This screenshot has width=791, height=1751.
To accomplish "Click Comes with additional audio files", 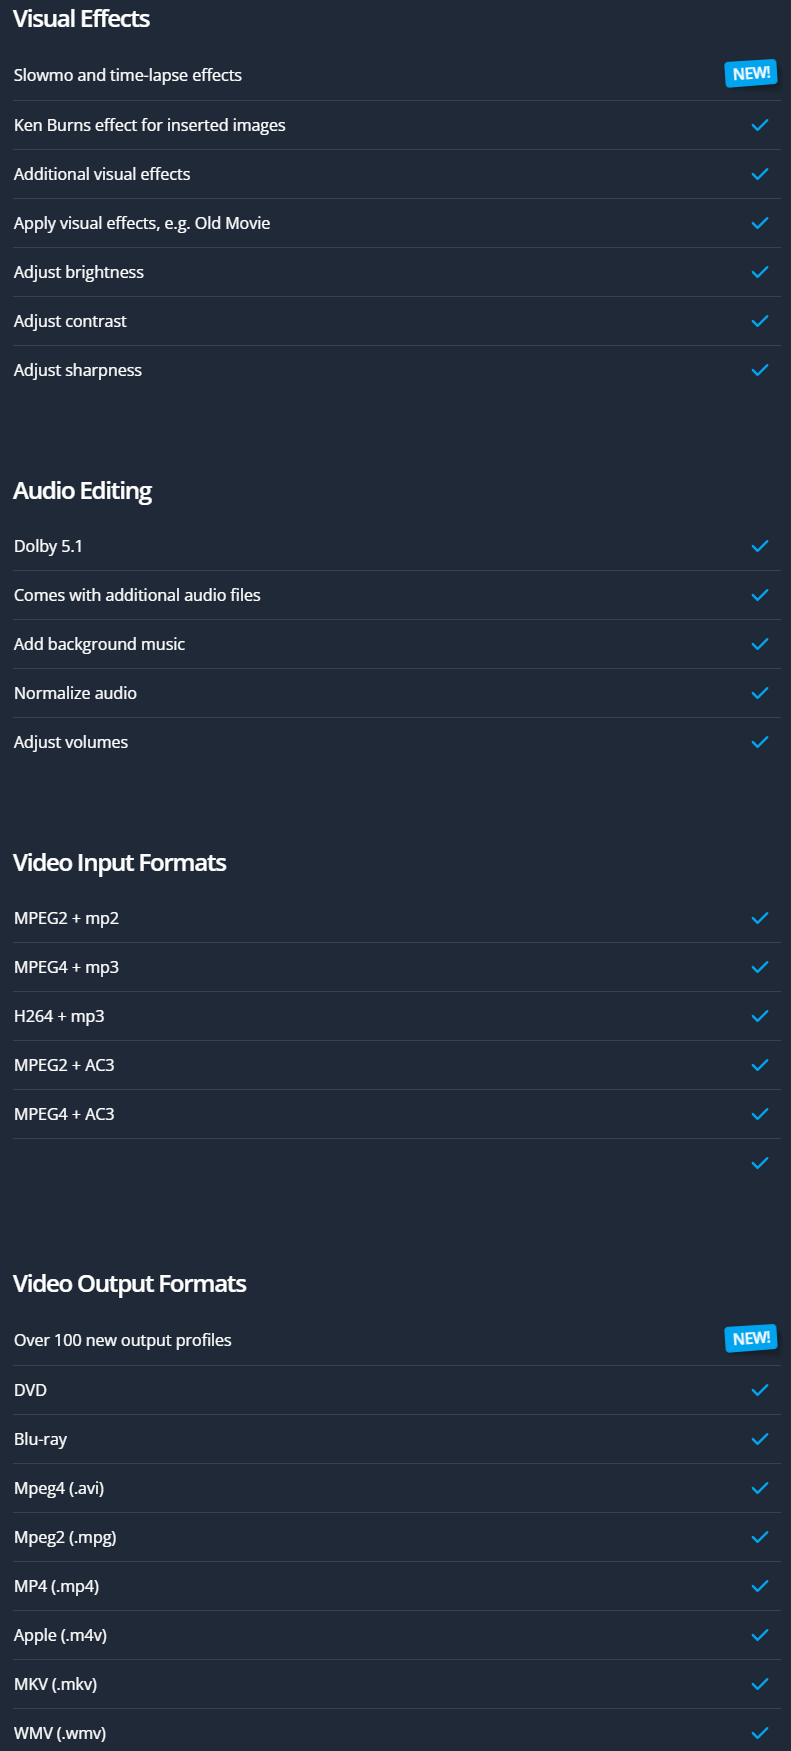I will pos(137,595).
